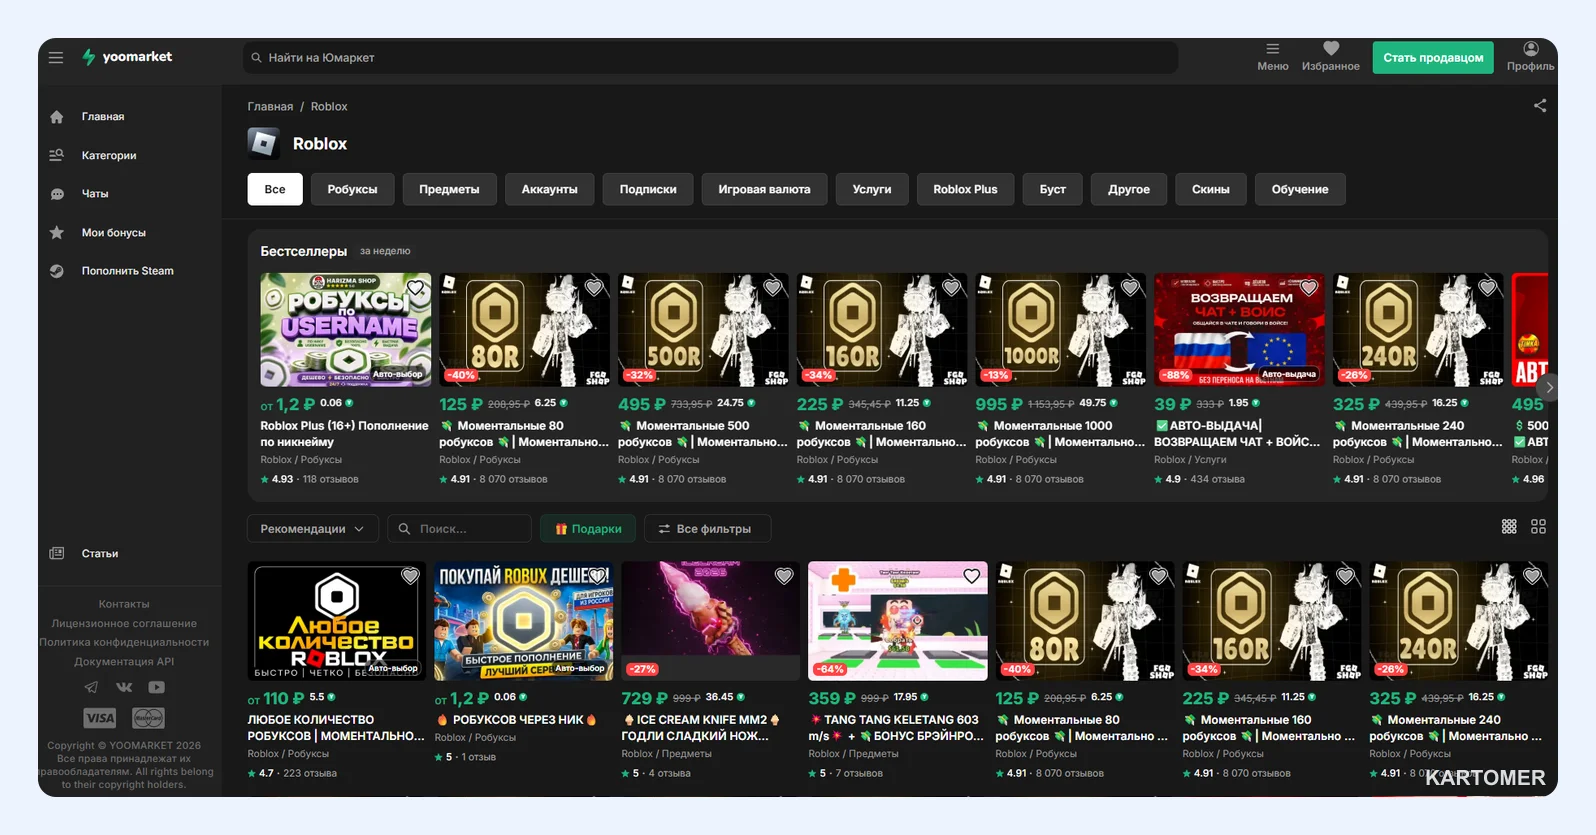
Task: Open the Меню icon in header
Action: (1272, 57)
